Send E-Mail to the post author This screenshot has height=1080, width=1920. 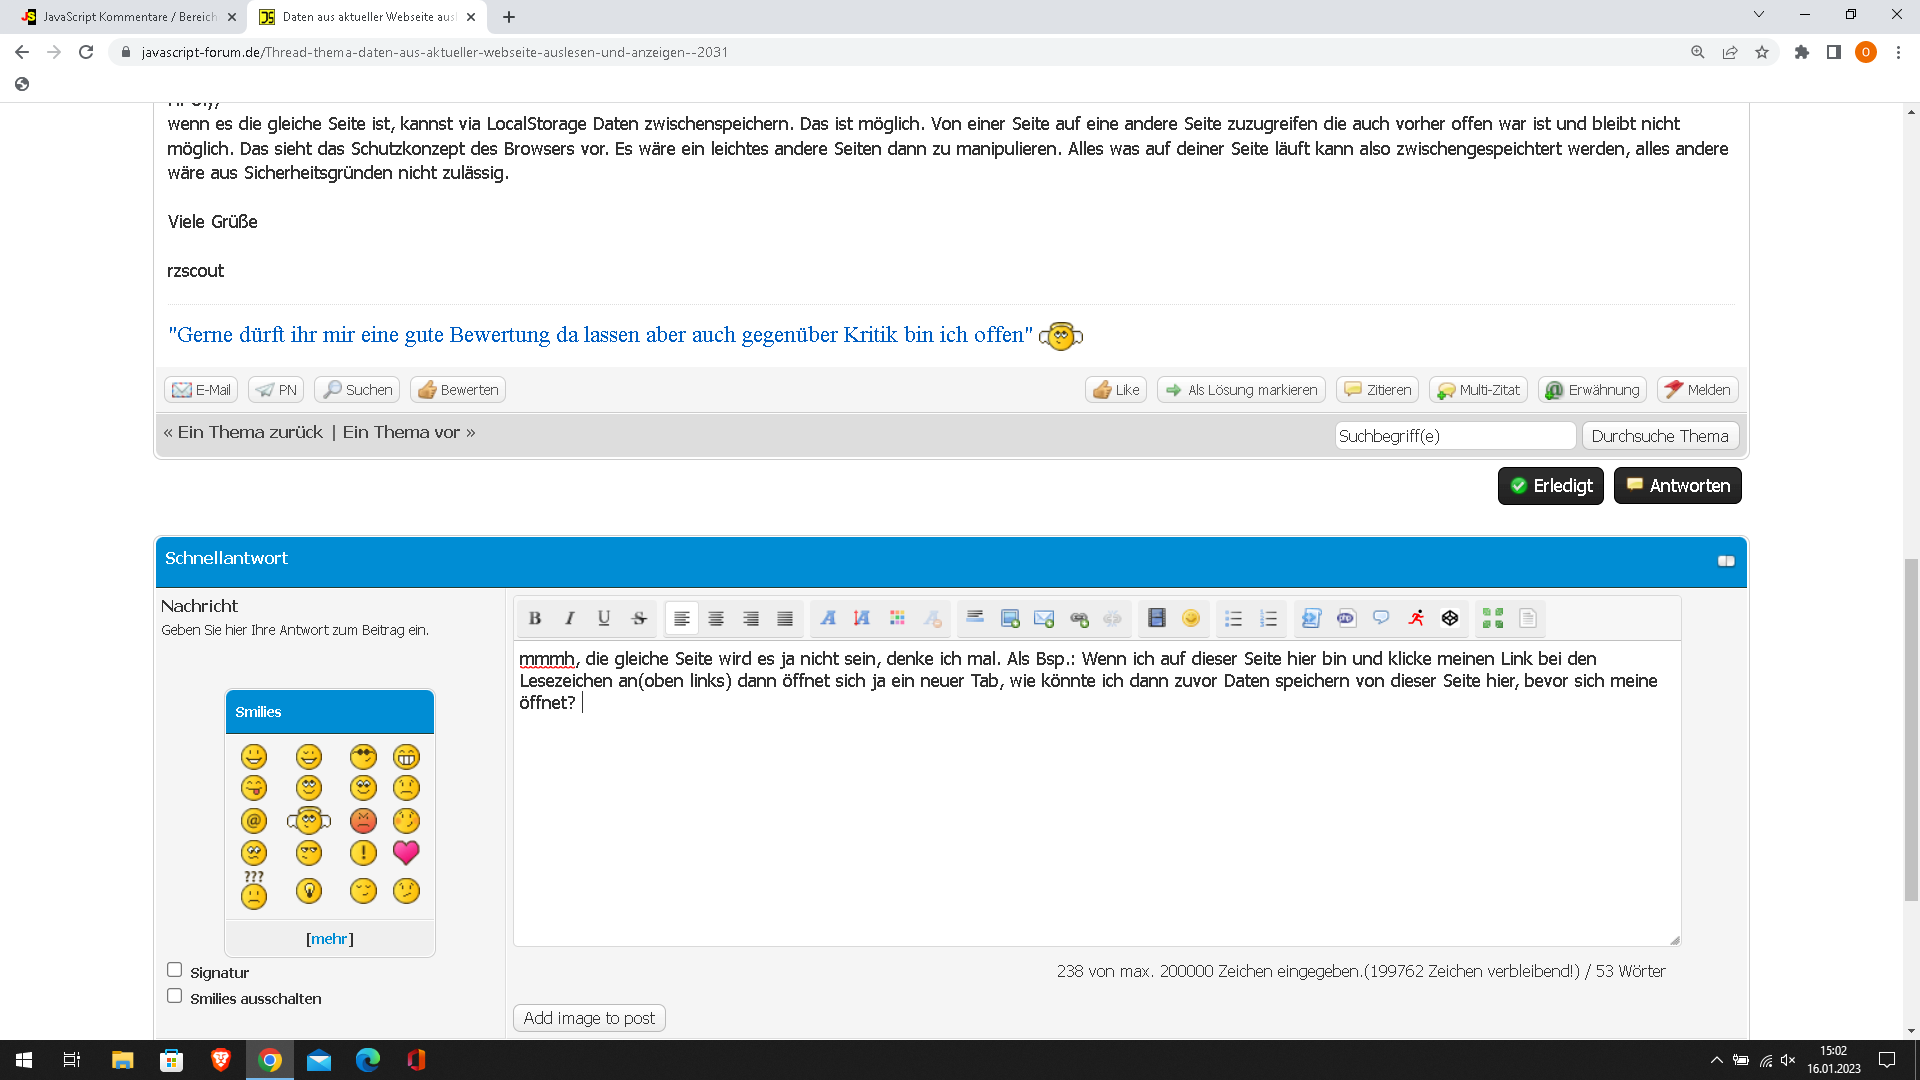[201, 390]
